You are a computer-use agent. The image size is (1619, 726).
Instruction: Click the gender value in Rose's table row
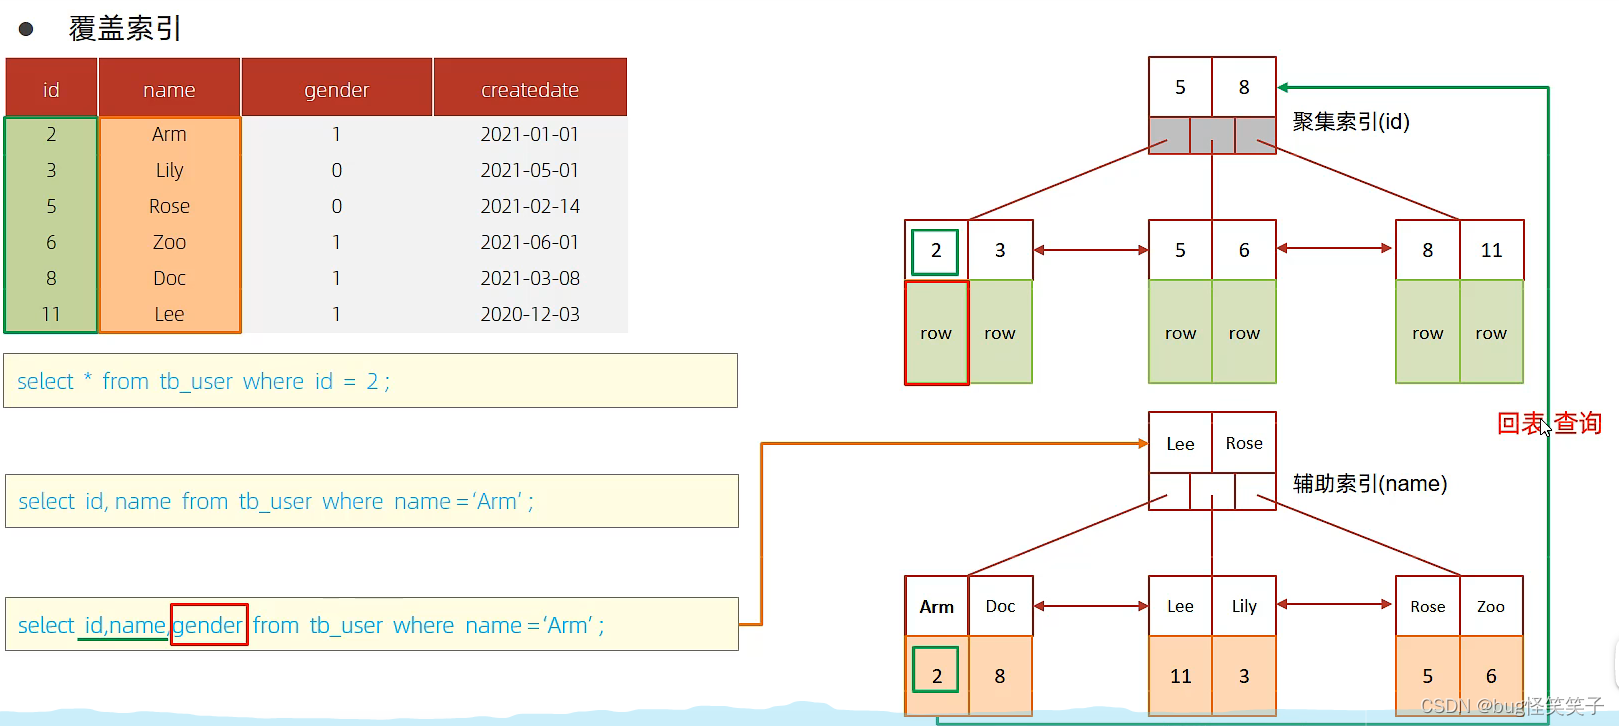pyautogui.click(x=337, y=206)
